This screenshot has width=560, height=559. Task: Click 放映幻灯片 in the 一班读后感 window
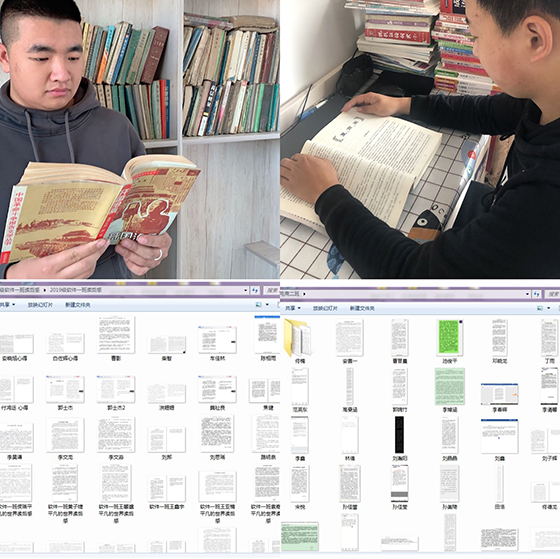click(x=40, y=305)
